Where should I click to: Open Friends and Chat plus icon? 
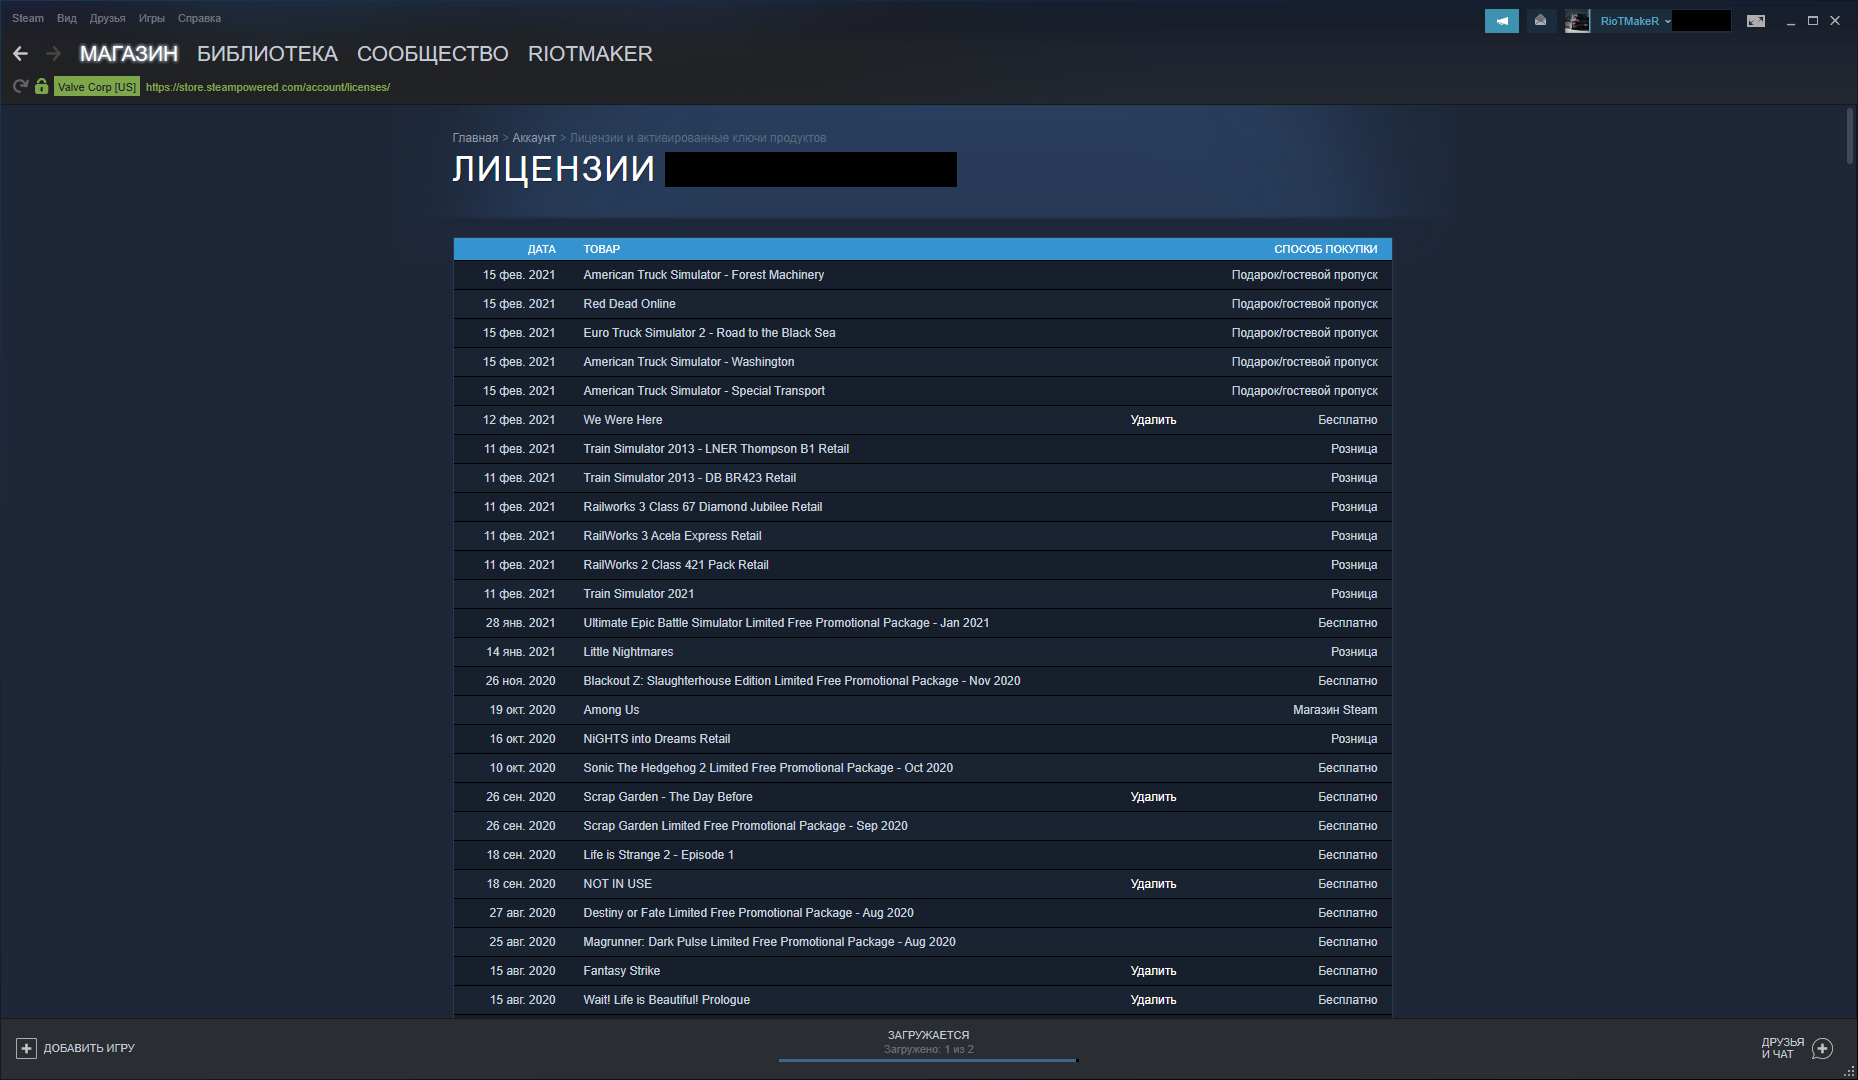(x=1823, y=1048)
